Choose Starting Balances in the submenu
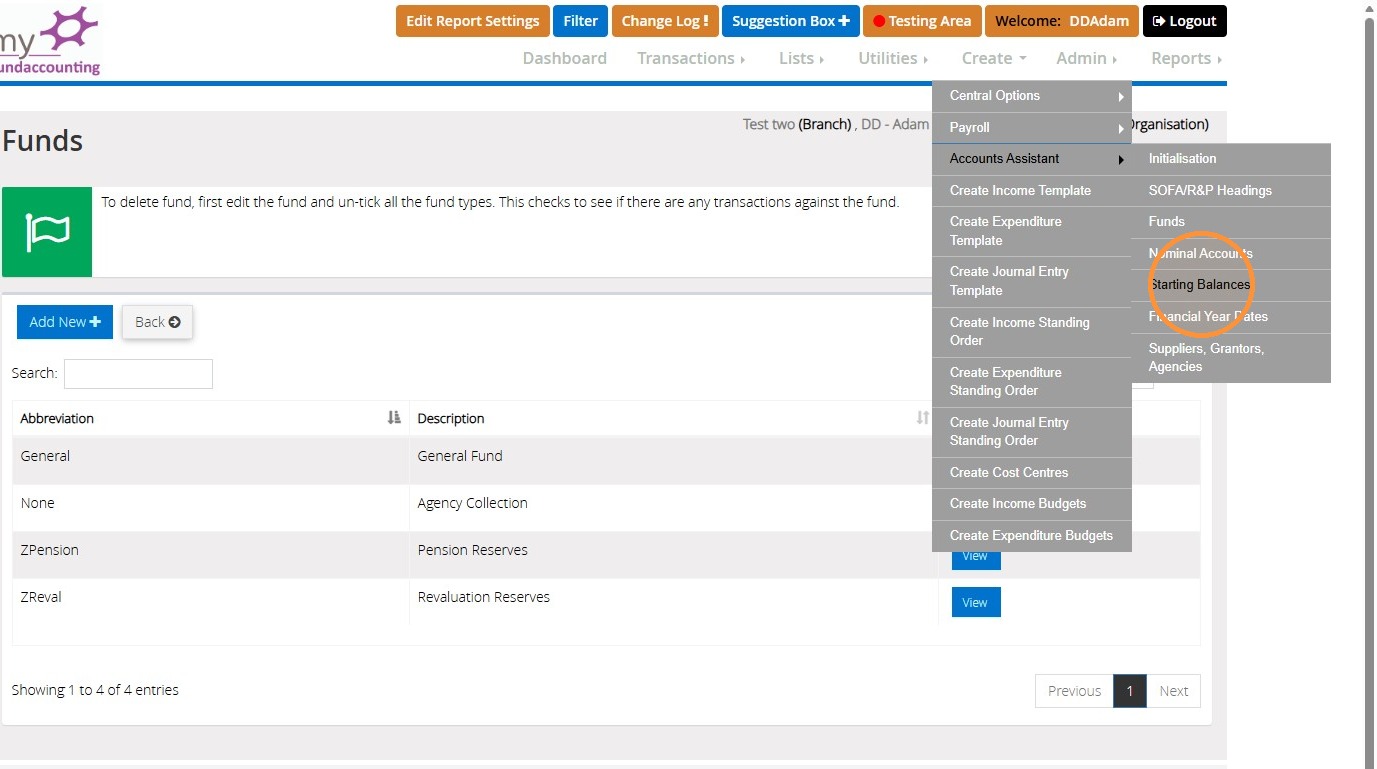1377x769 pixels. [1231, 285]
